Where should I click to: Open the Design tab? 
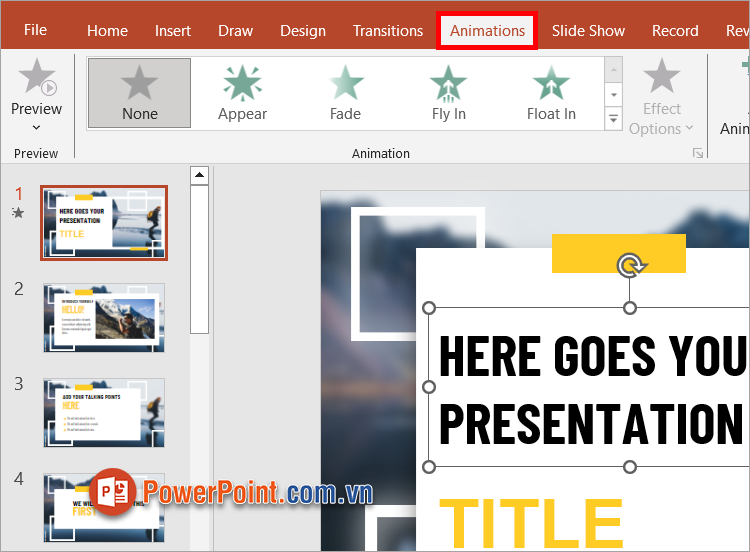pyautogui.click(x=303, y=30)
